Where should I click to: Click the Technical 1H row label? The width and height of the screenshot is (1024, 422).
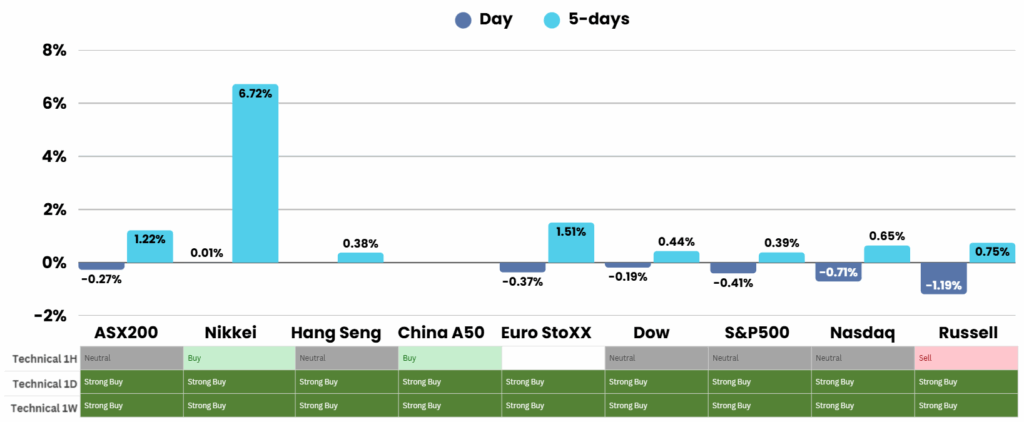pos(39,358)
